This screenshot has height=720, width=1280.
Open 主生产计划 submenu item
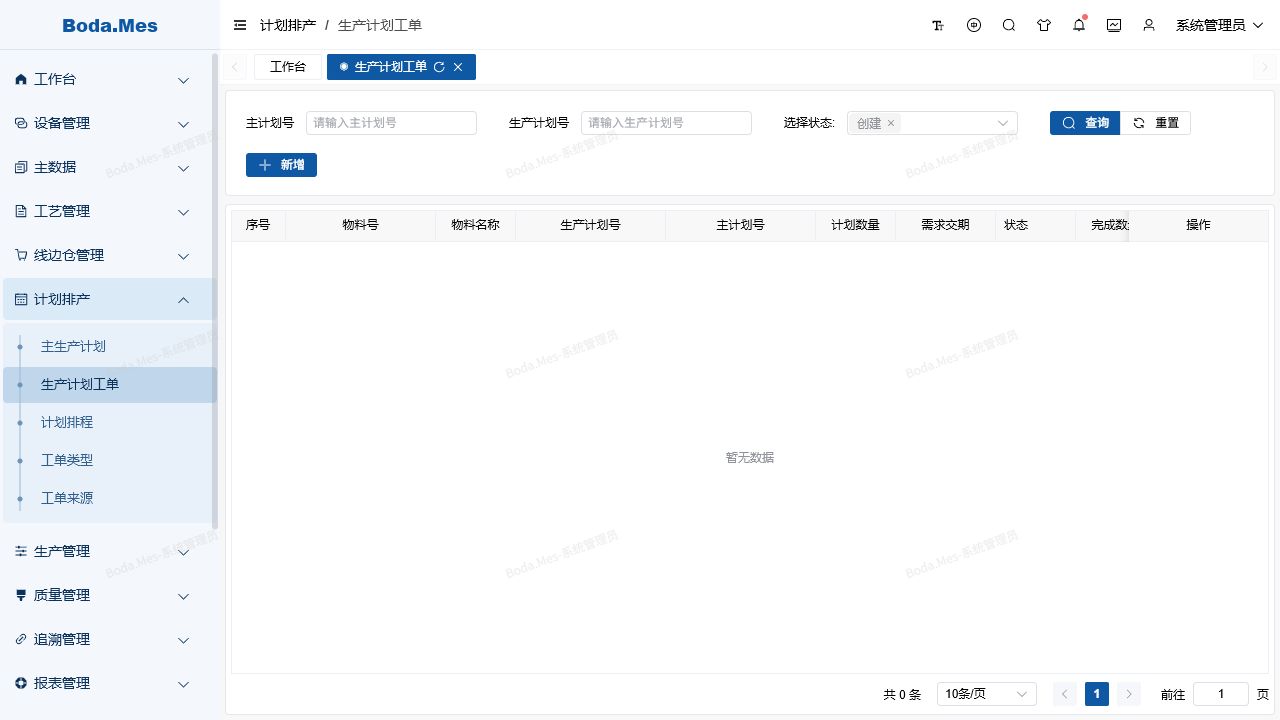(x=110, y=347)
